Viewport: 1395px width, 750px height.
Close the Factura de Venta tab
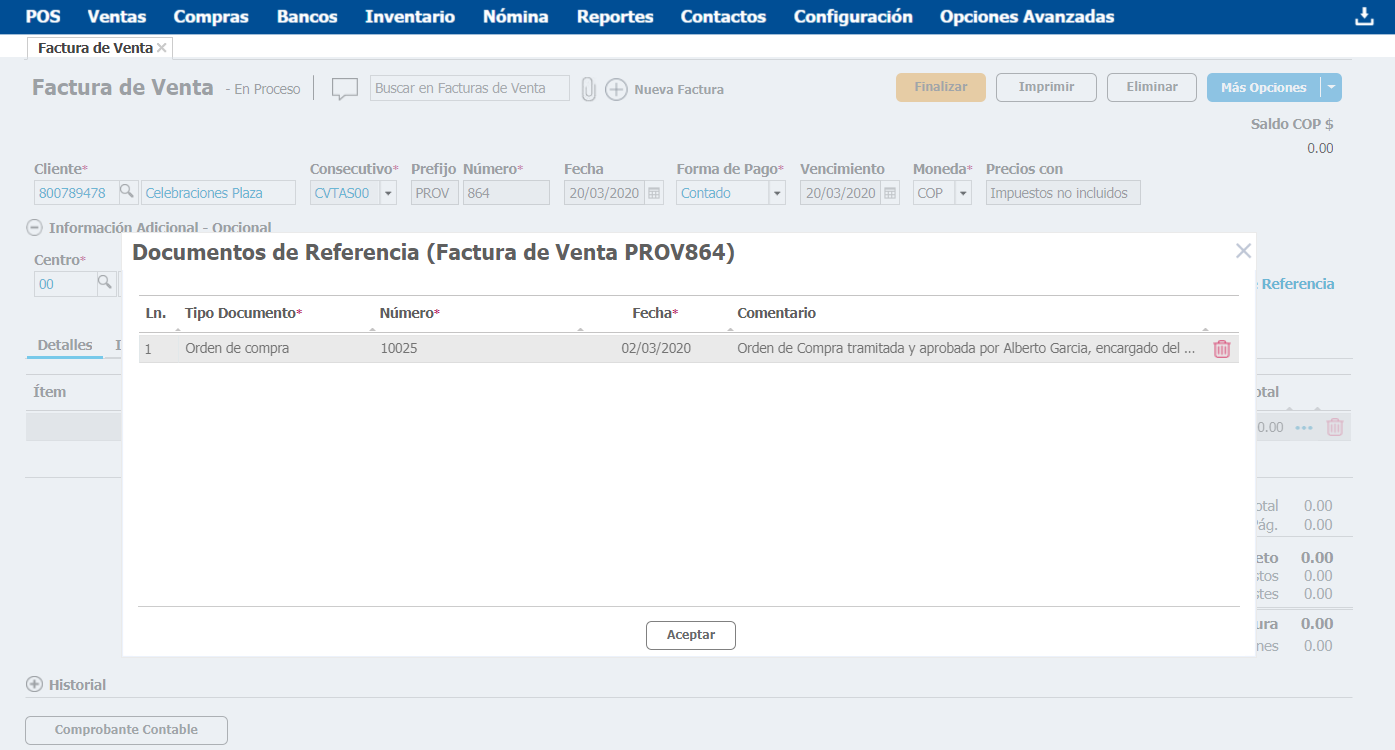(162, 48)
